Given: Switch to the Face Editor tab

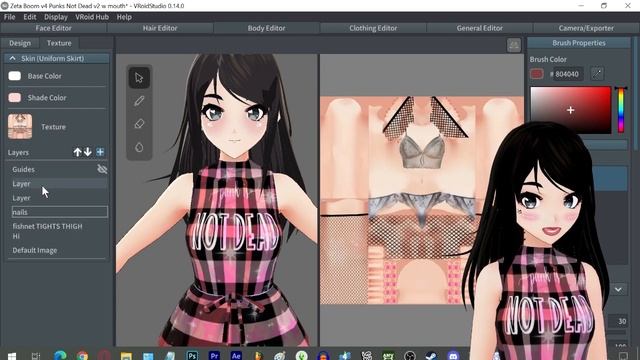Looking at the screenshot, I should click(x=53, y=28).
